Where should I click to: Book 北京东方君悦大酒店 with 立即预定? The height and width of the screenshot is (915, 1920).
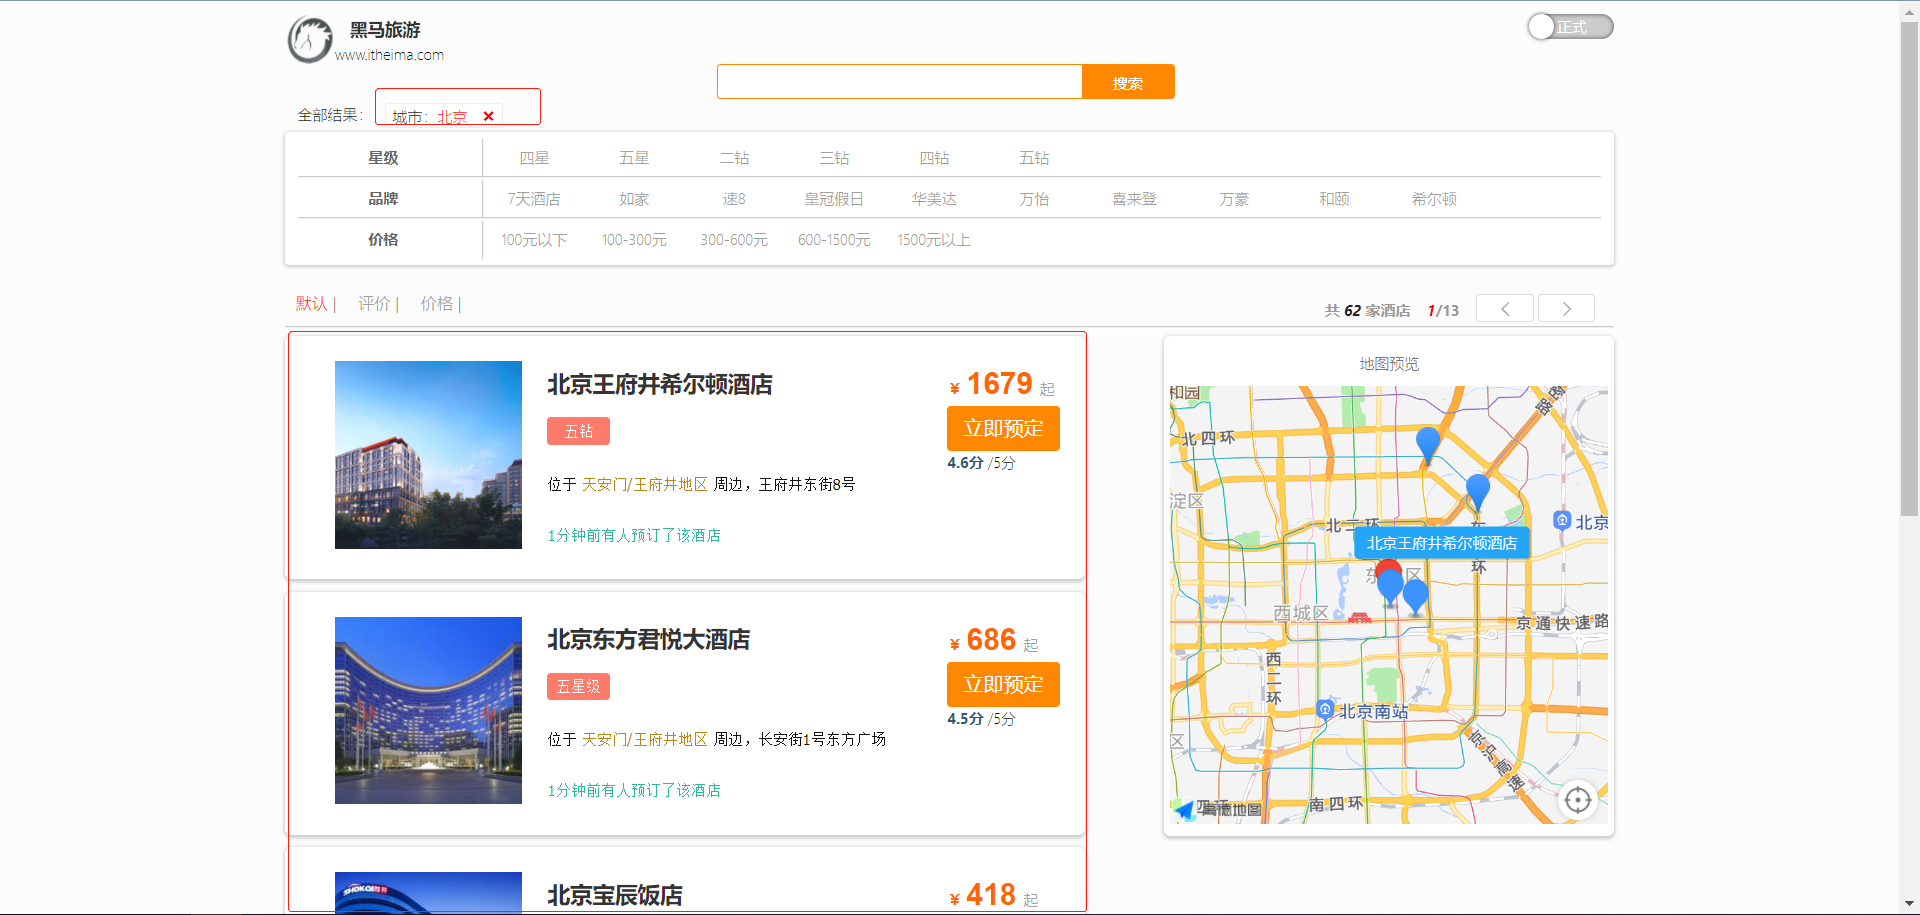(x=1003, y=684)
